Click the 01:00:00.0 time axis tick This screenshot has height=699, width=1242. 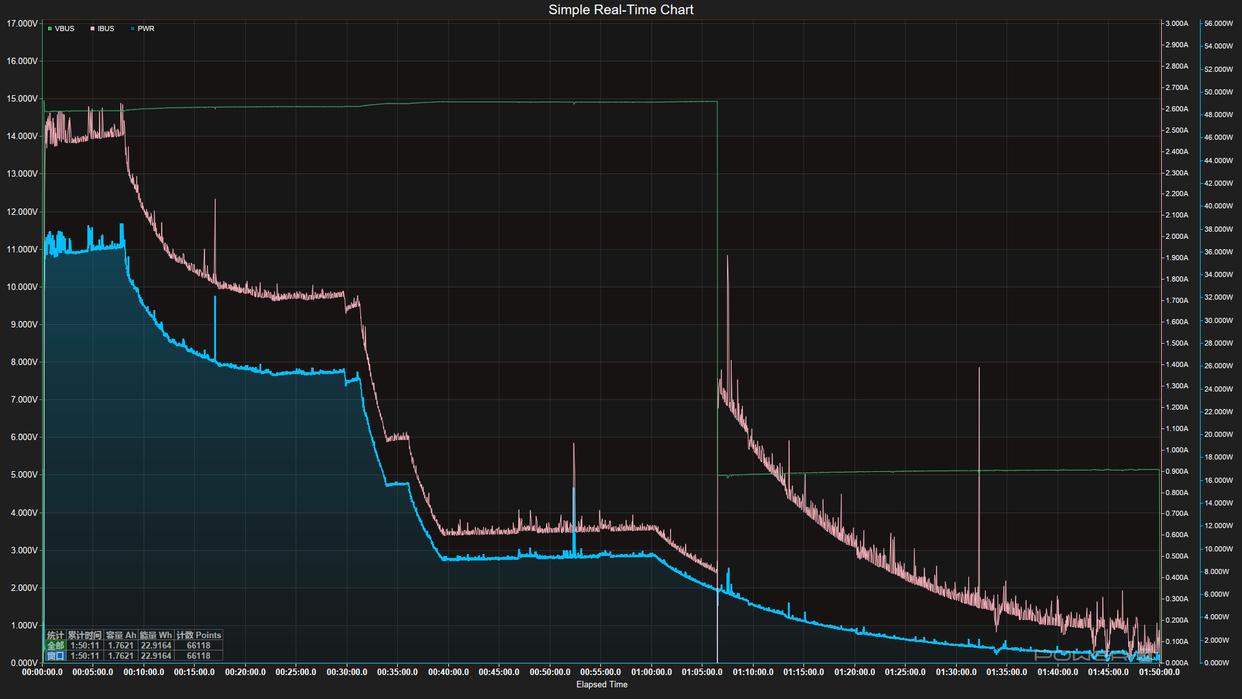pos(652,673)
